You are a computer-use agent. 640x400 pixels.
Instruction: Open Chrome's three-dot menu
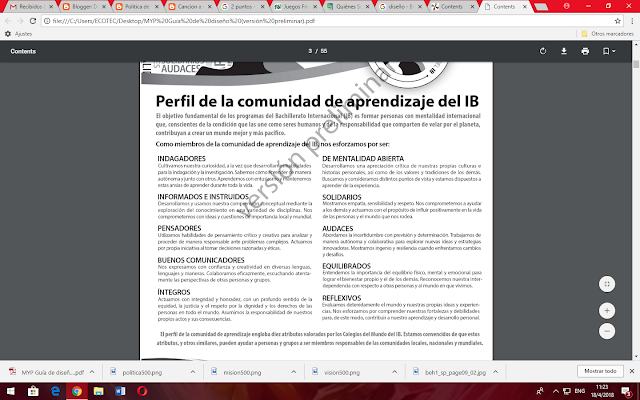point(632,21)
